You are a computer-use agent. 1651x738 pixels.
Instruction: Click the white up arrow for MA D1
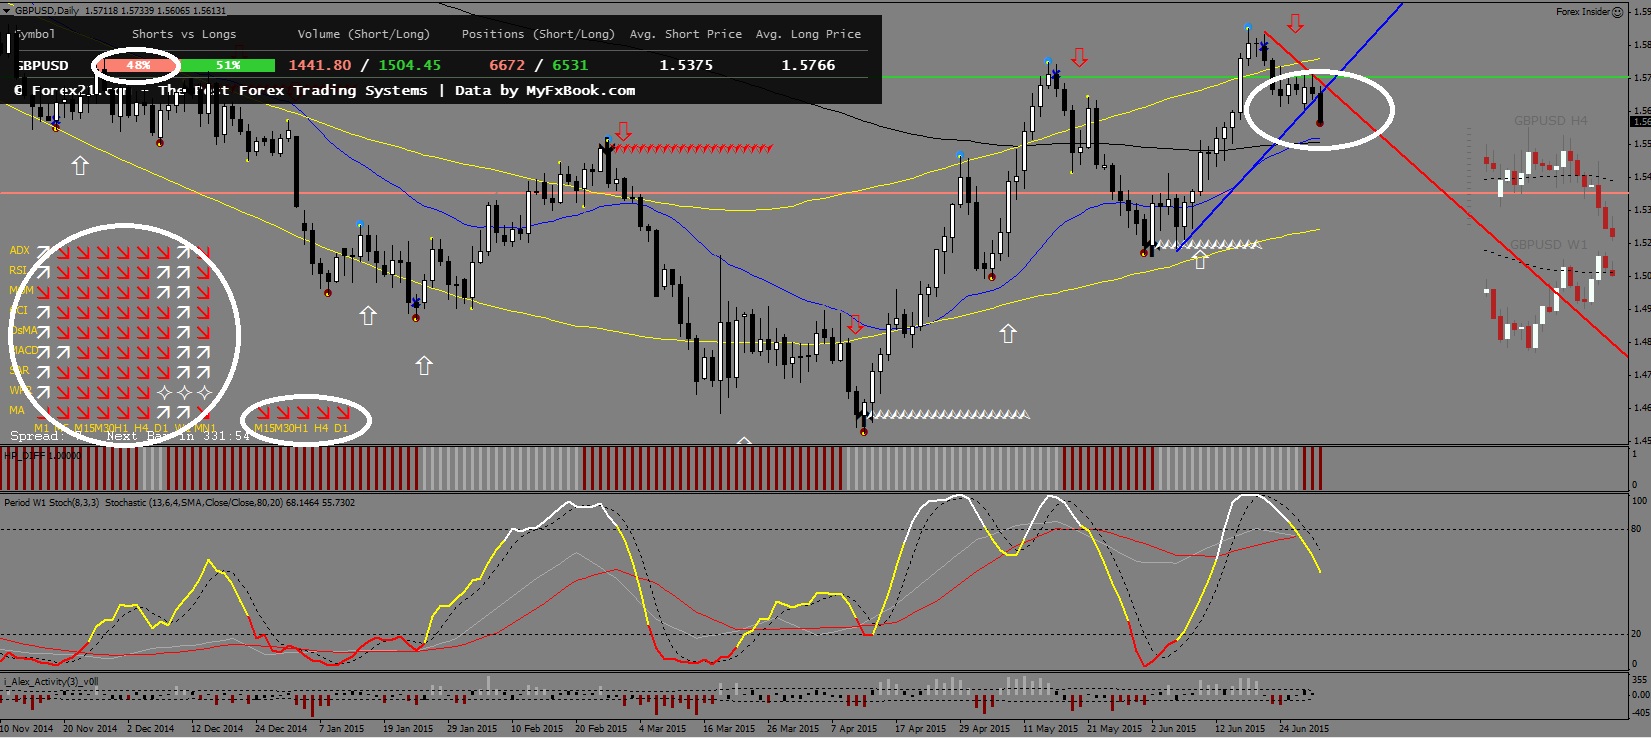pyautogui.click(x=163, y=412)
